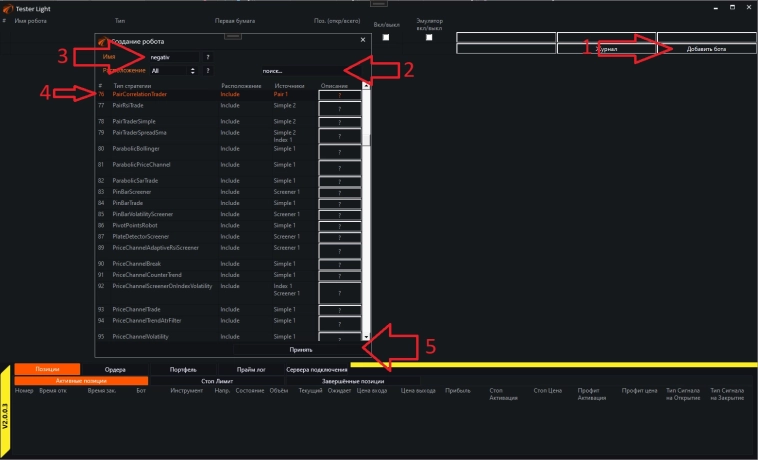Open the description '?' for PriceChannelBreak

(339, 263)
